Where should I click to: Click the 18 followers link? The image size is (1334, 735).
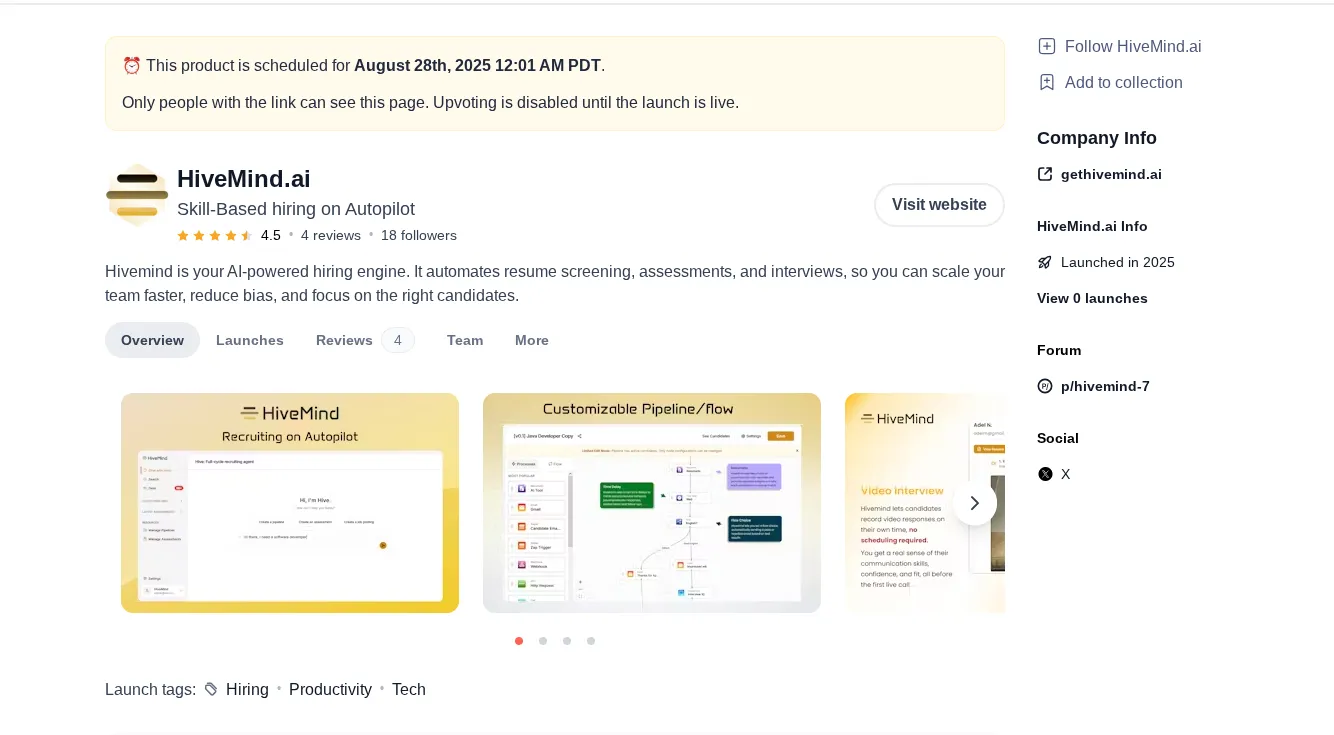point(419,236)
